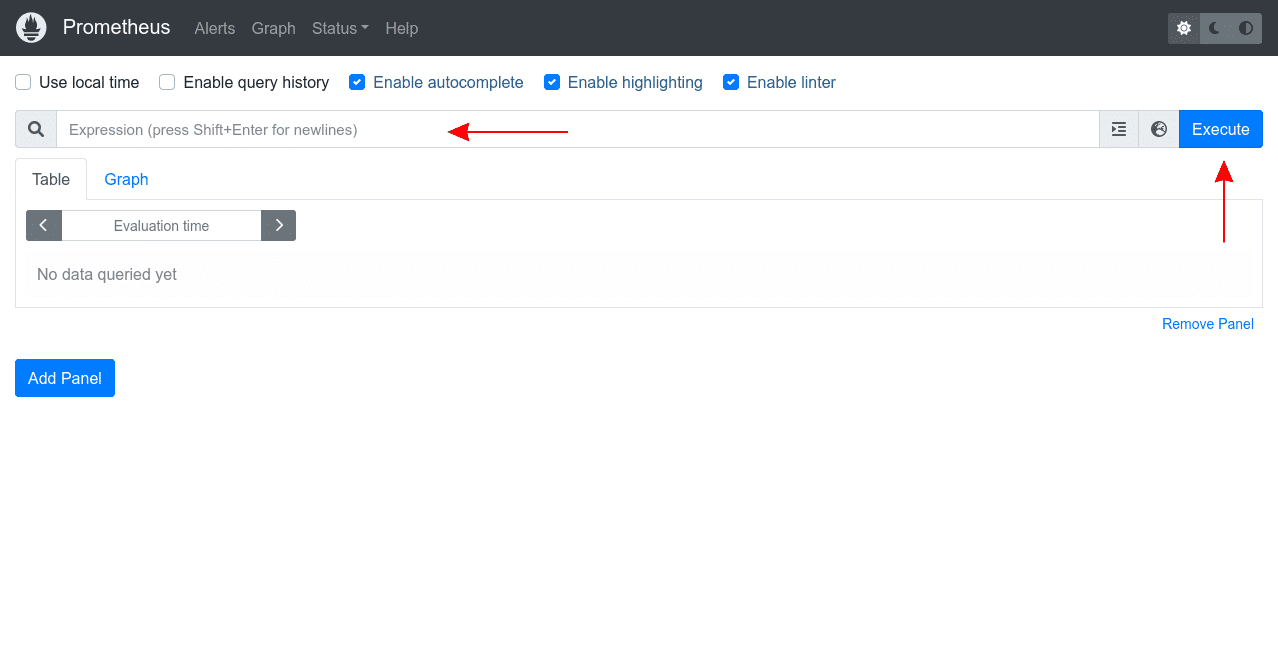Screen dimensions: 1278x646
Task: Click the Execute button
Action: [x=1220, y=129]
